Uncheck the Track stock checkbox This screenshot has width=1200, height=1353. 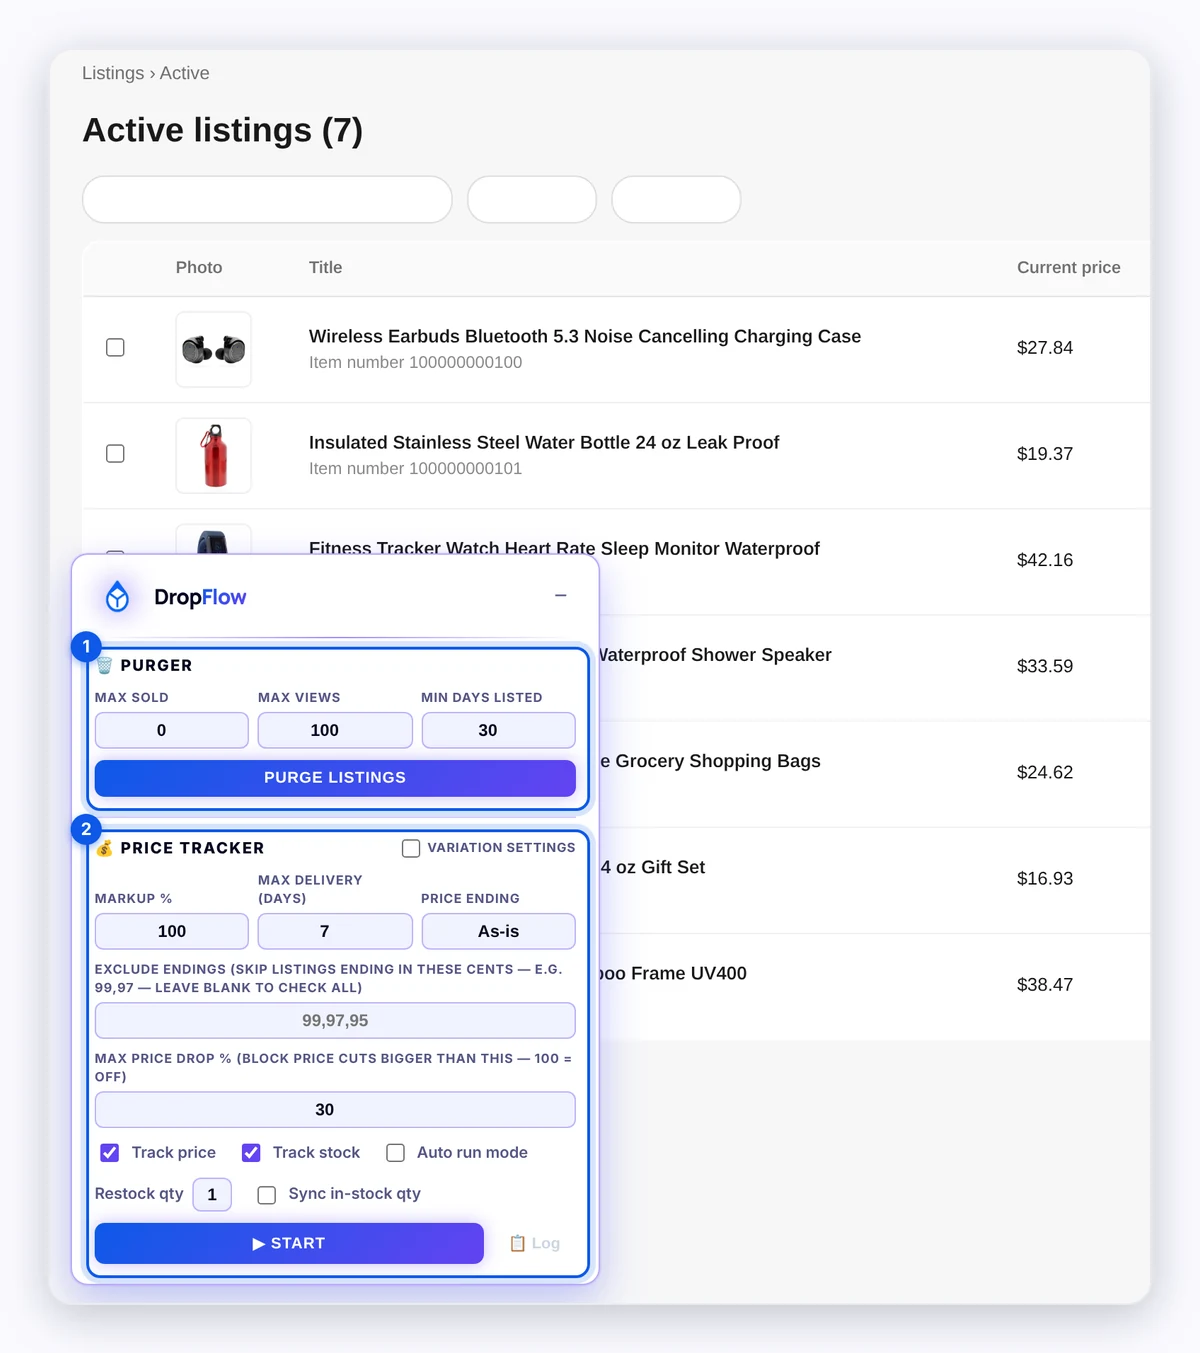click(251, 1153)
